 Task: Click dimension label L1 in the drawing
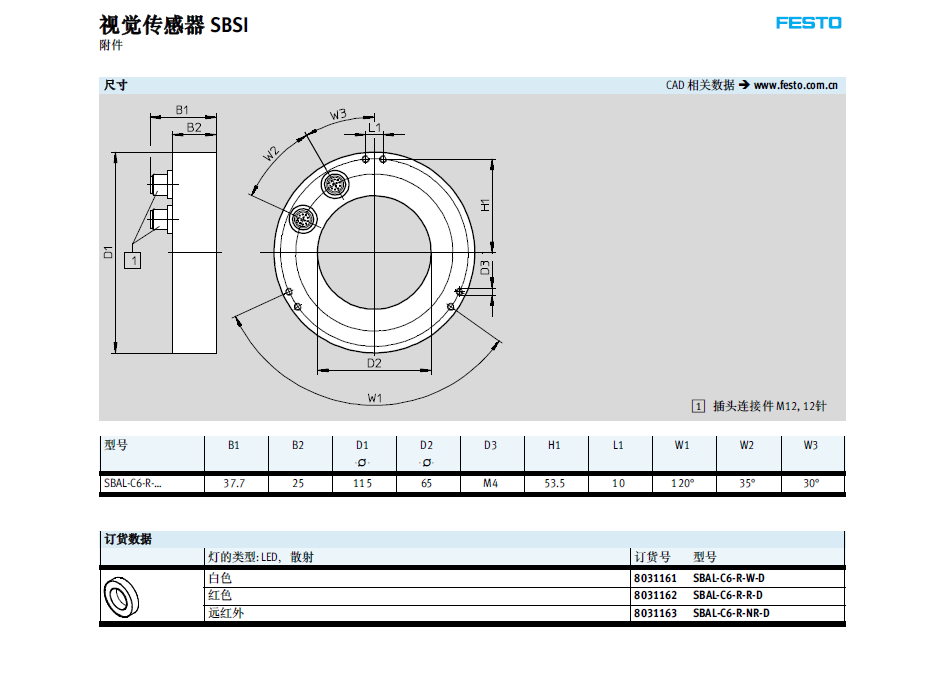(x=374, y=127)
